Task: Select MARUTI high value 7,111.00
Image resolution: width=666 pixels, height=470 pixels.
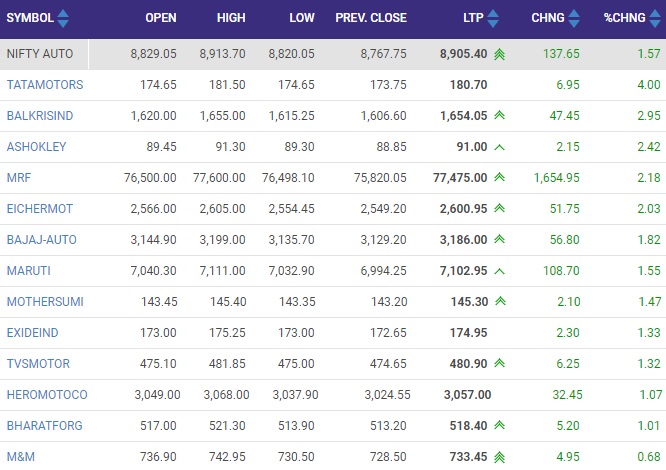Action: coord(223,270)
